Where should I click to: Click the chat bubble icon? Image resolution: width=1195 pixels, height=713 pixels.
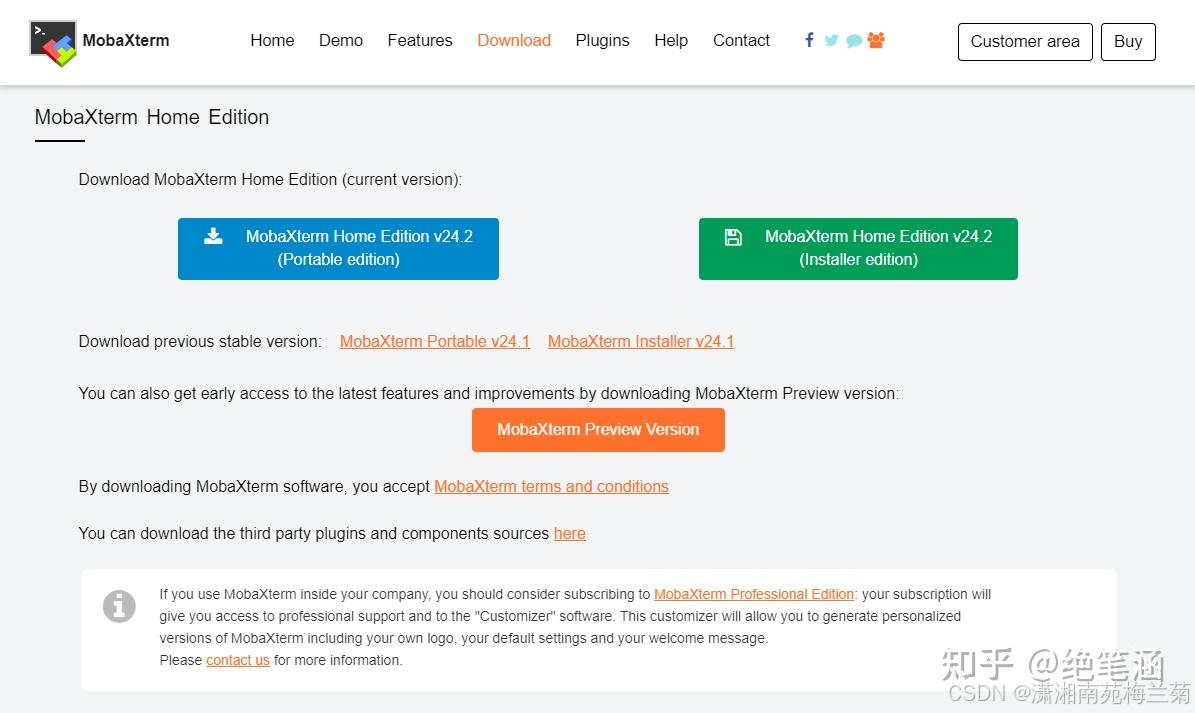tap(854, 41)
